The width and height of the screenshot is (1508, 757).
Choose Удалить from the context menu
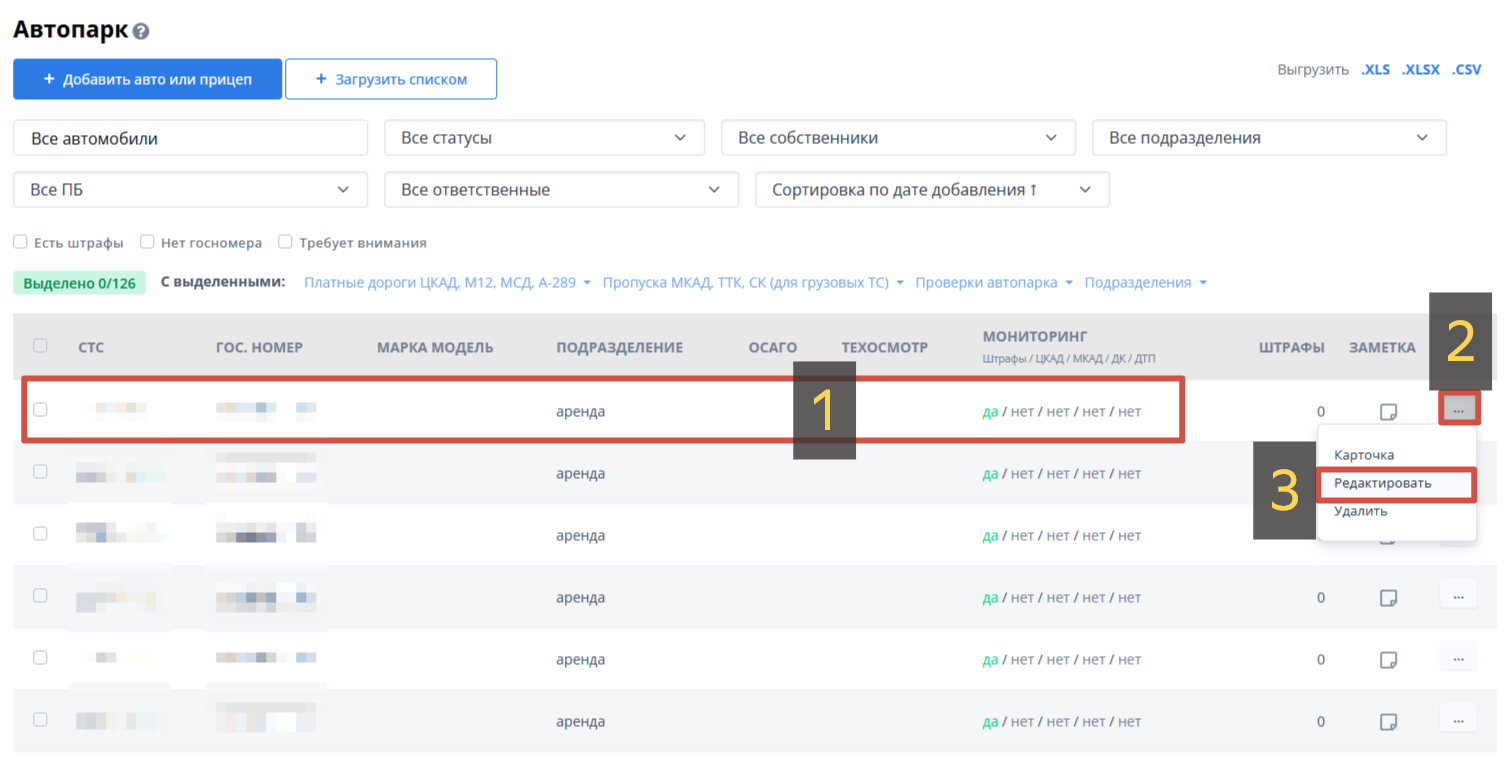pos(1360,511)
